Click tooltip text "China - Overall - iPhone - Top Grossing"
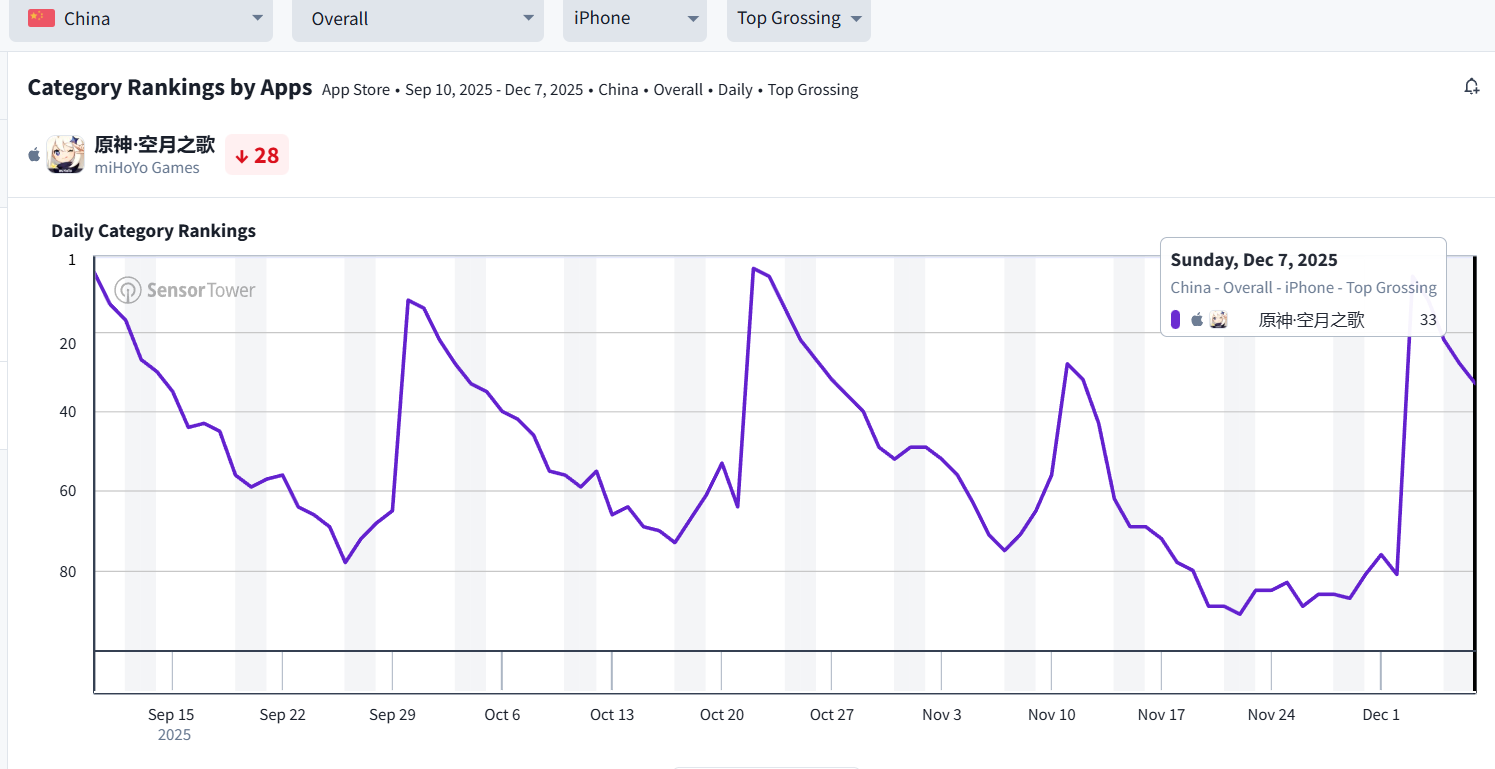 [x=1304, y=288]
